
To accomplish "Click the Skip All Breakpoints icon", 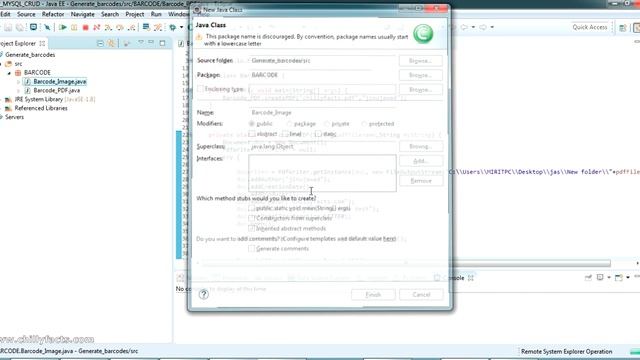I will 47,27.
